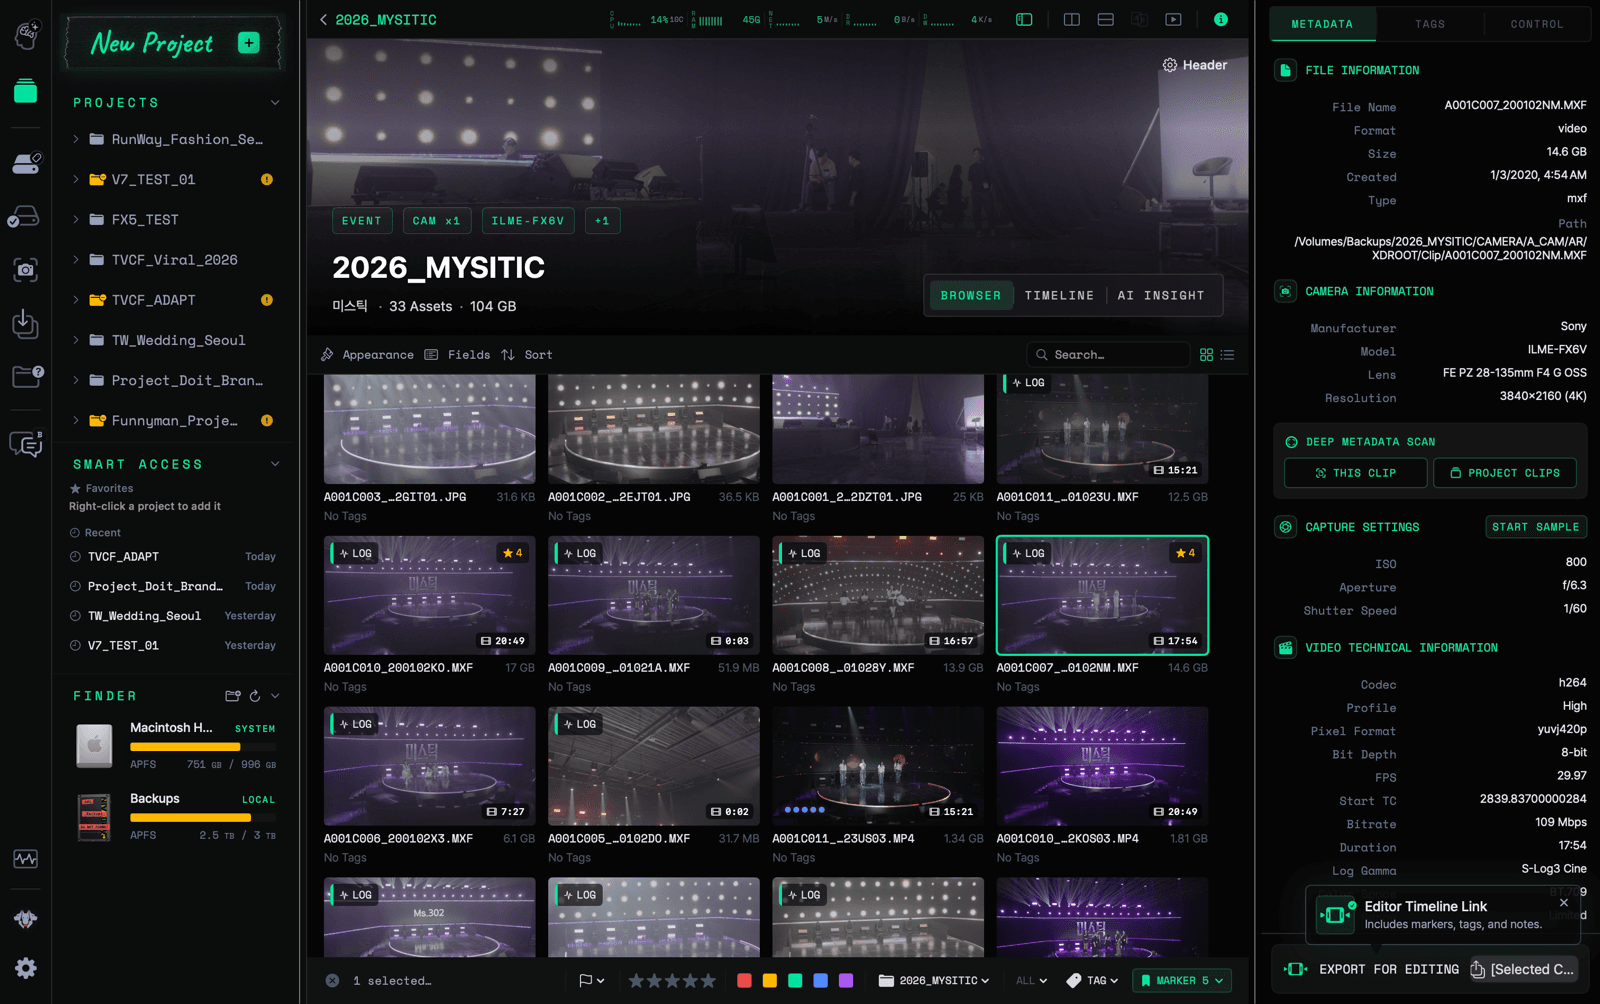Open the drive with tag sidebar icon
Screen dimensions: 1600x1004
pyautogui.click(x=26, y=163)
